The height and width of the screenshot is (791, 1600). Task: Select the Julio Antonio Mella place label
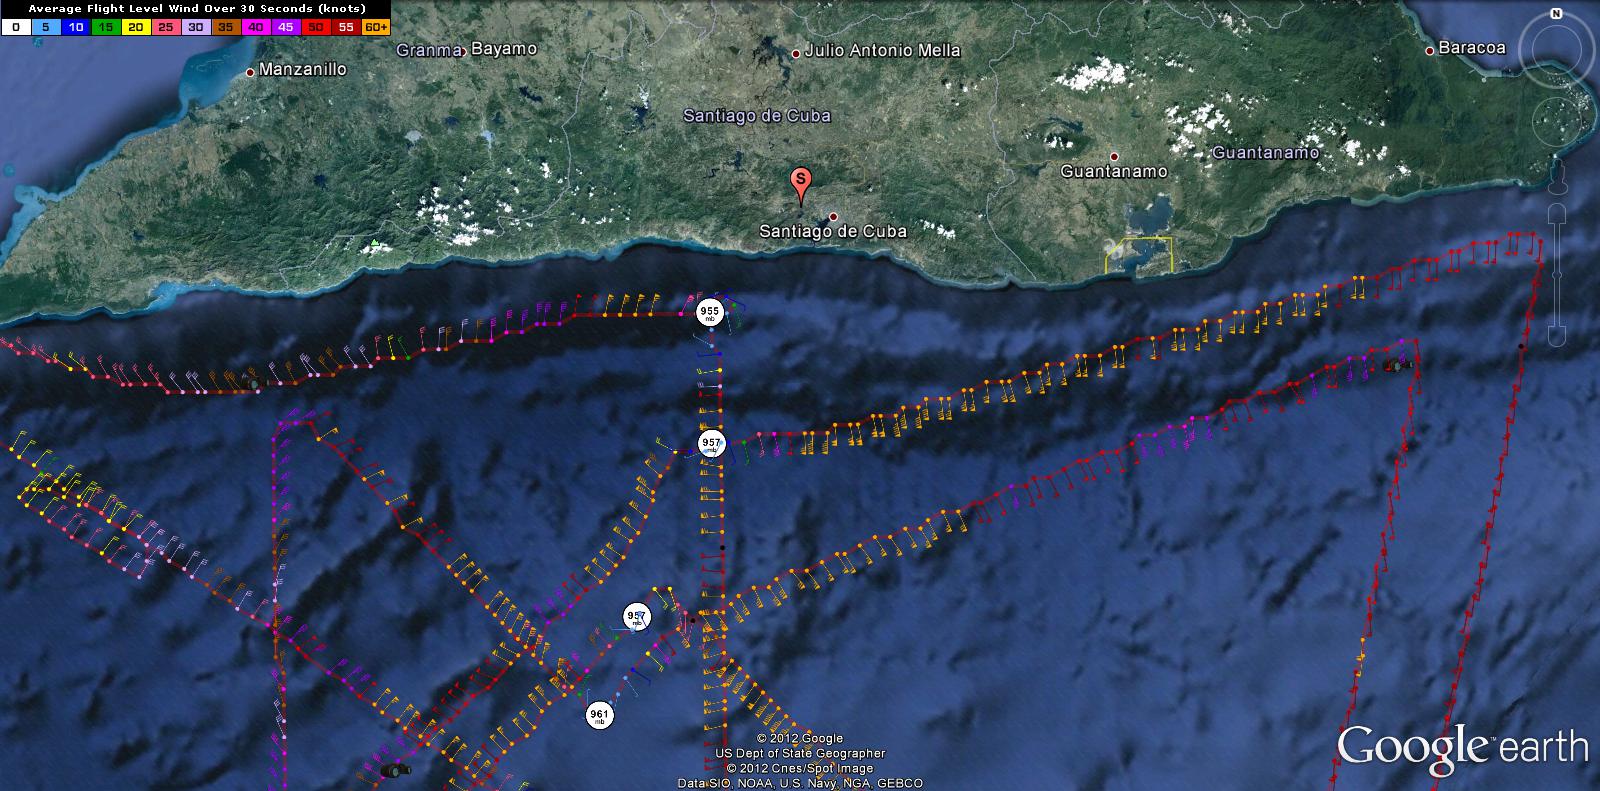882,51
